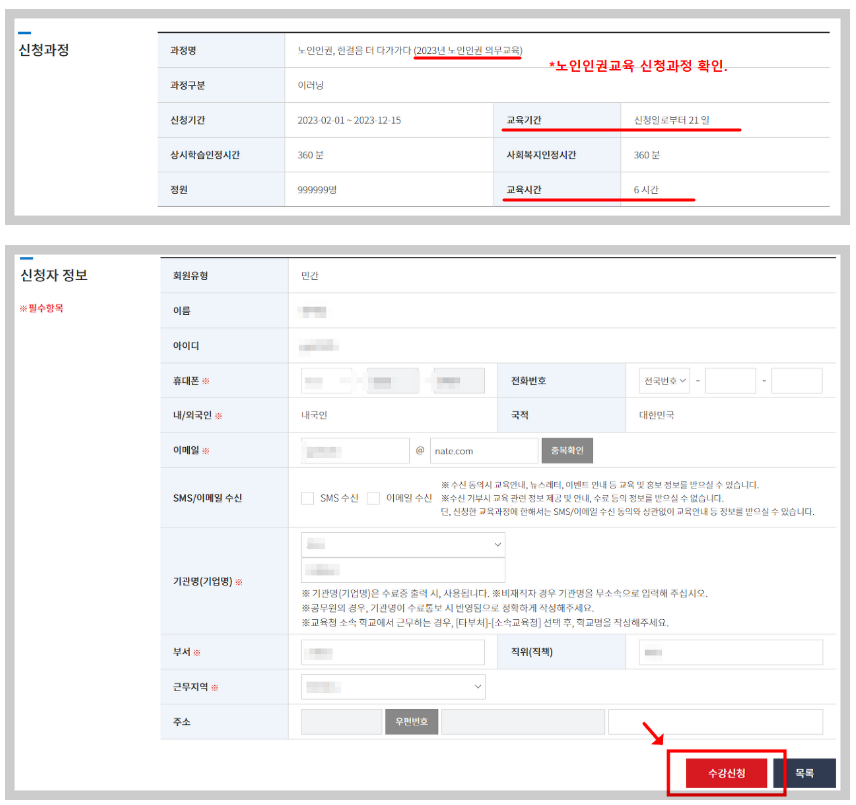Click the detailed address field in 주소 row
The image size is (856, 805).
click(715, 721)
